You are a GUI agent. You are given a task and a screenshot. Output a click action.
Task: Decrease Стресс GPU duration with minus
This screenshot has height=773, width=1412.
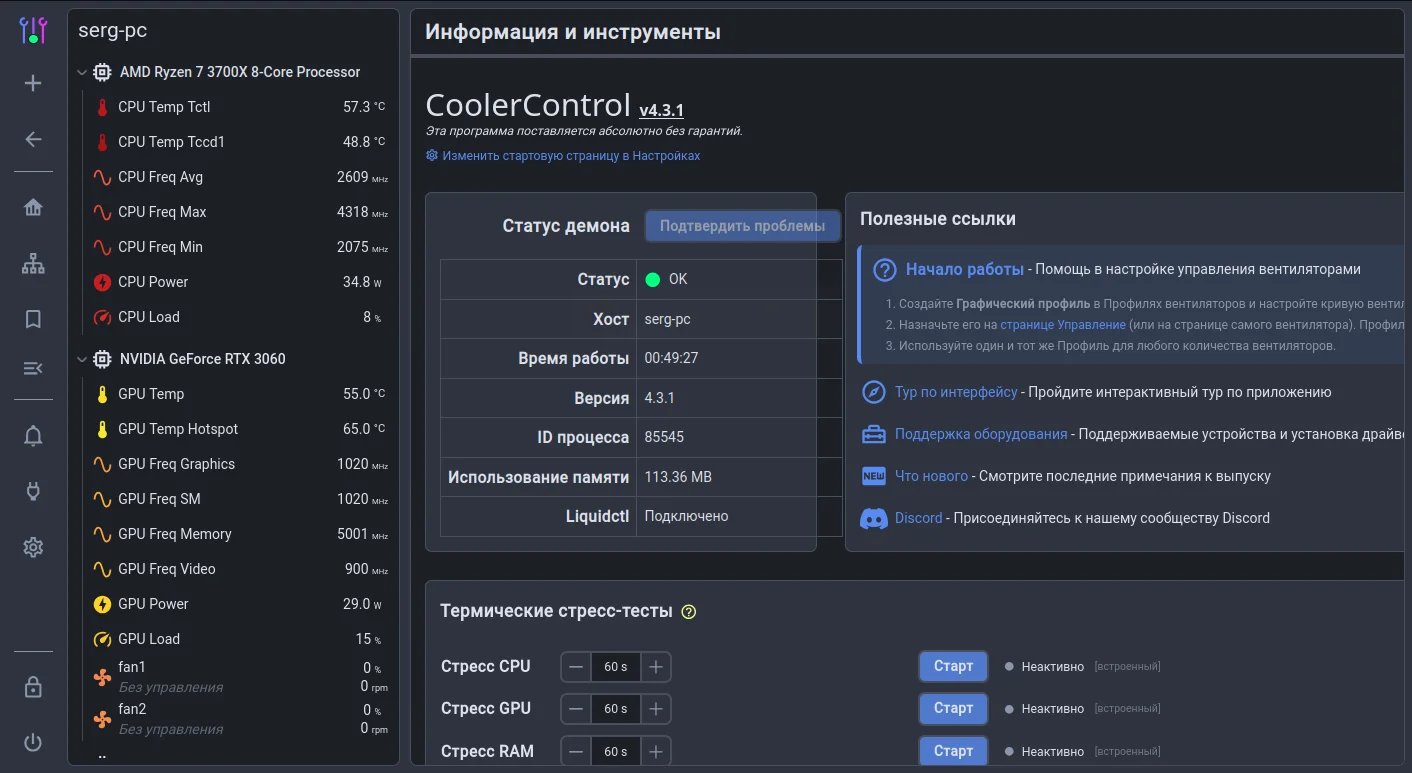tap(576, 709)
